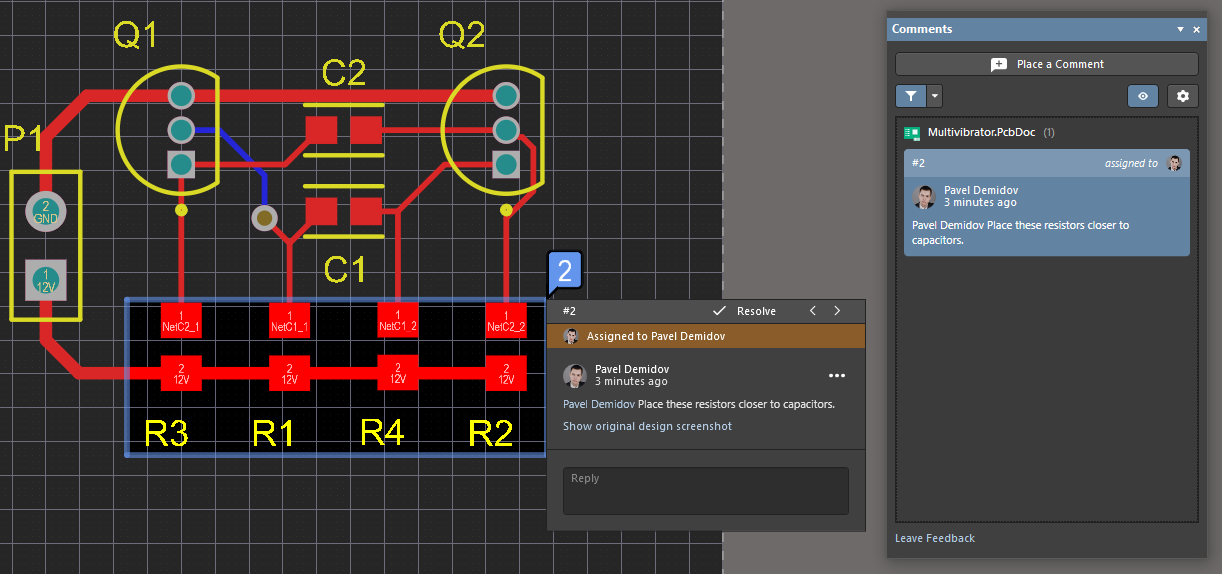Resolve comment #2
Screen dimensions: 1222x574
(x=746, y=311)
